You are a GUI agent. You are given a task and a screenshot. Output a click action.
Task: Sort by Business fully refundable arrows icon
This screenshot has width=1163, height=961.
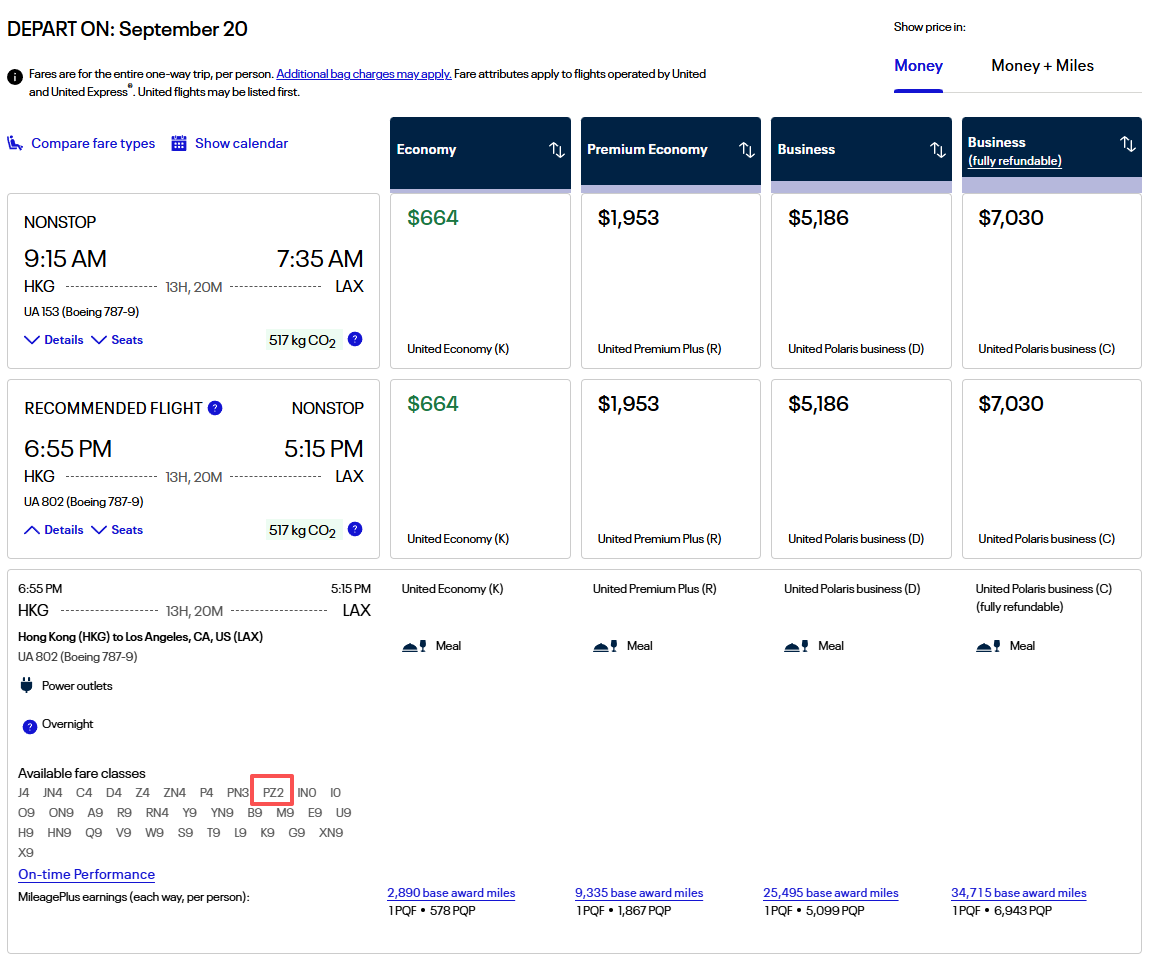[1127, 144]
